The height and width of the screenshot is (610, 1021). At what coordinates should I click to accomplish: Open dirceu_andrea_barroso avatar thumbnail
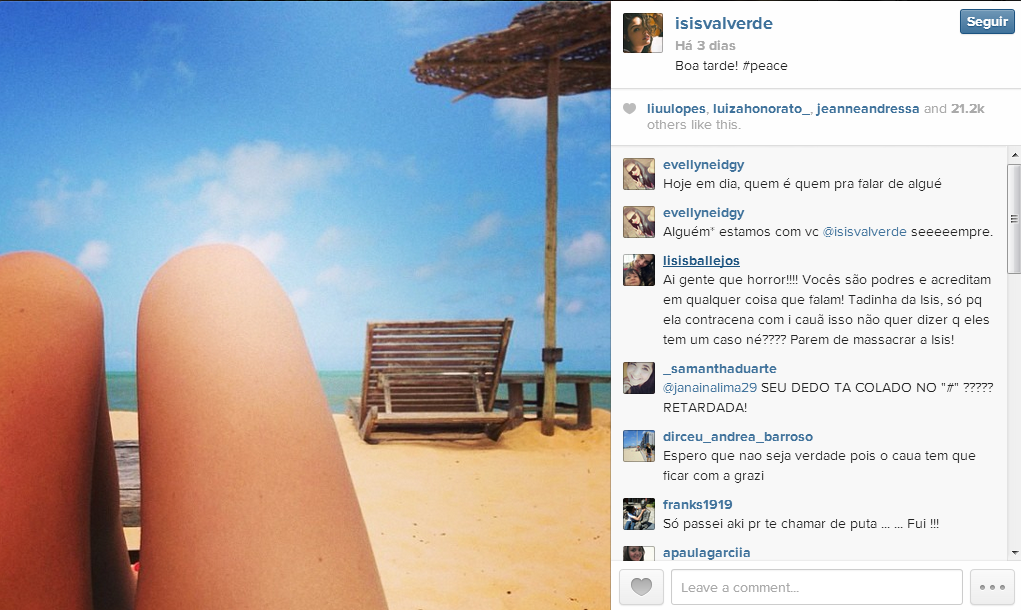639,446
